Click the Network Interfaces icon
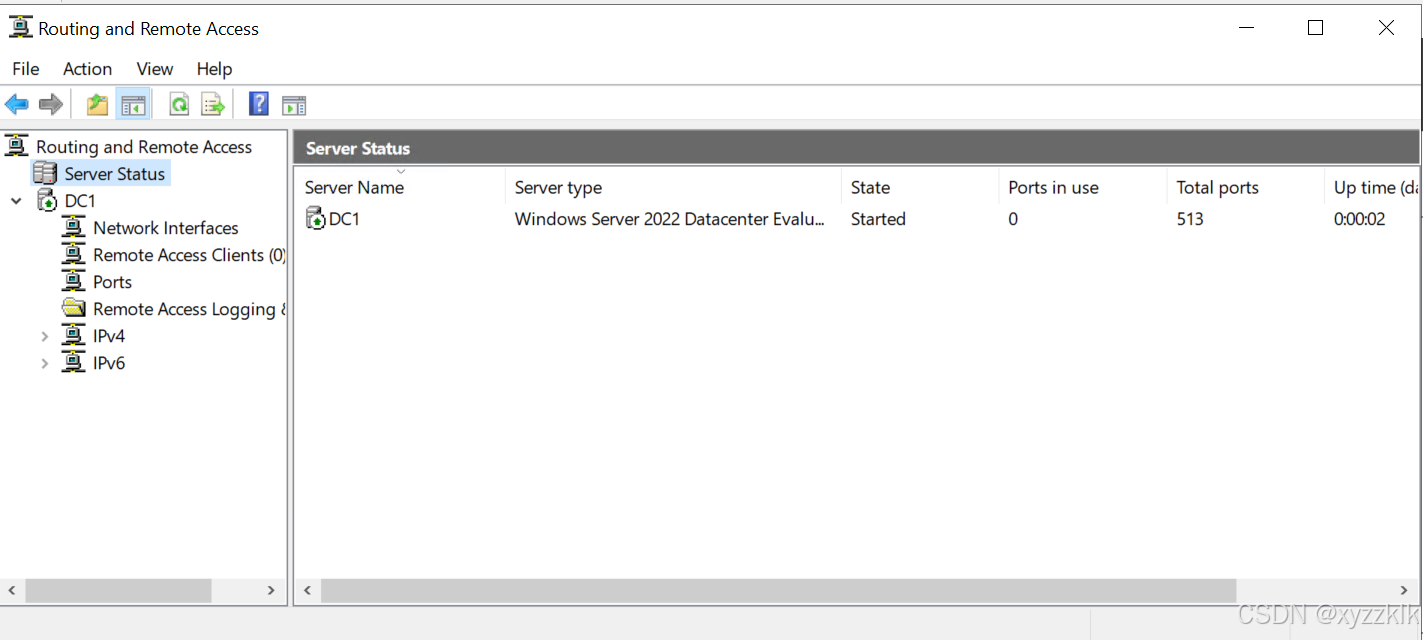The width and height of the screenshot is (1423, 640). pos(73,227)
